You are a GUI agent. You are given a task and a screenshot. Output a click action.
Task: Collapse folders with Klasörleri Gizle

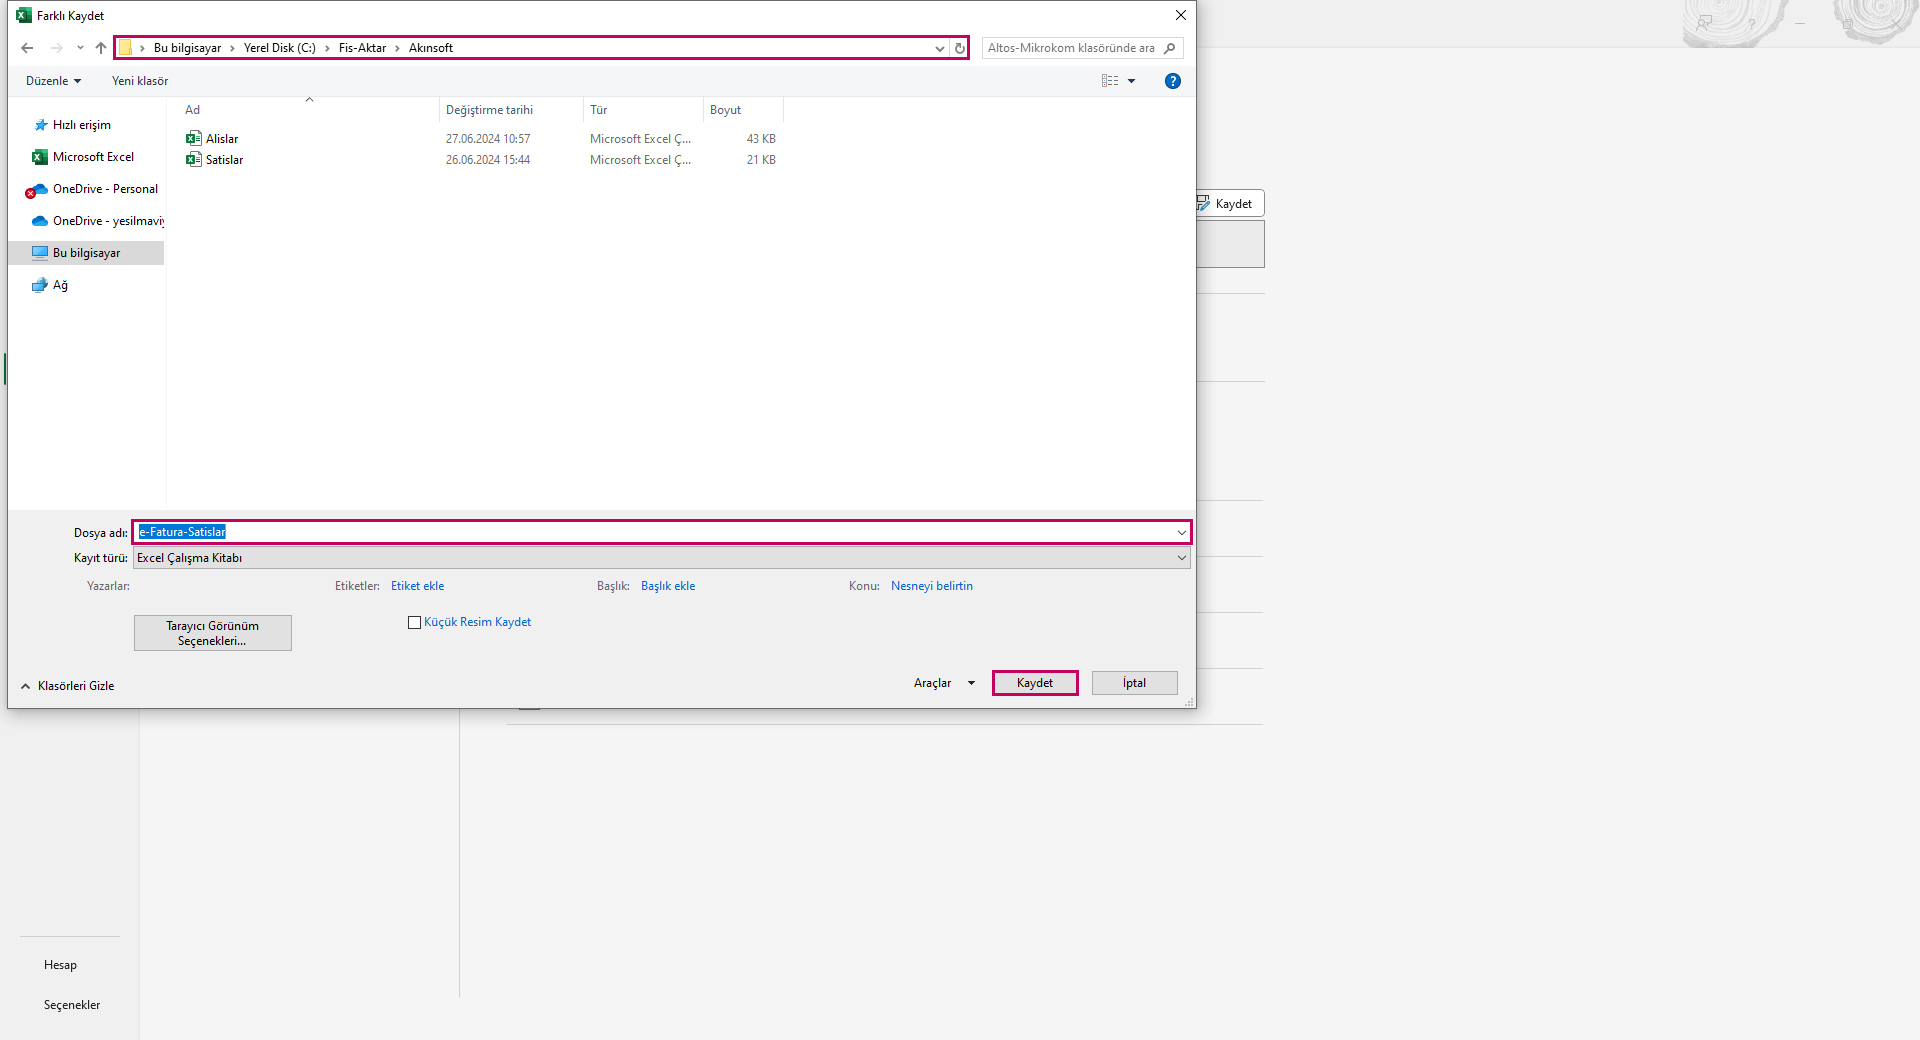[68, 686]
